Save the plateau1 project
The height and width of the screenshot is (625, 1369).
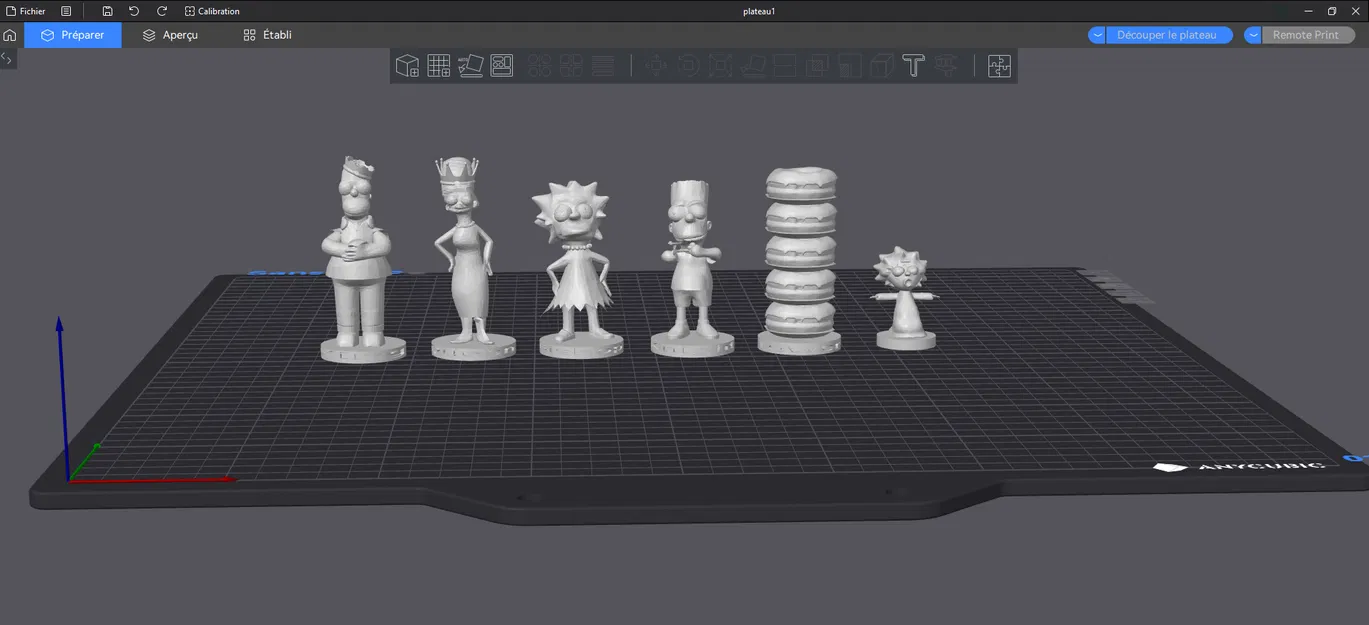tap(106, 11)
